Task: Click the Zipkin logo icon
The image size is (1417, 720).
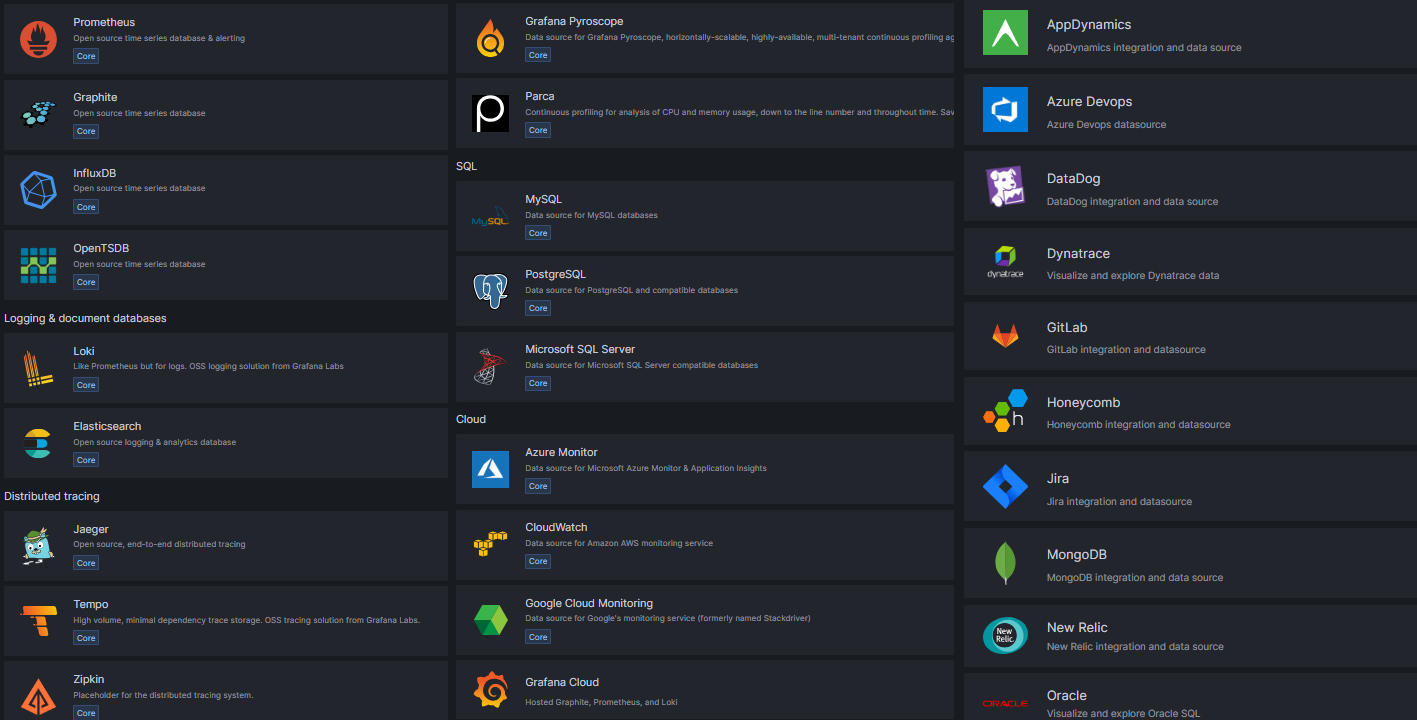Action: coord(38,696)
